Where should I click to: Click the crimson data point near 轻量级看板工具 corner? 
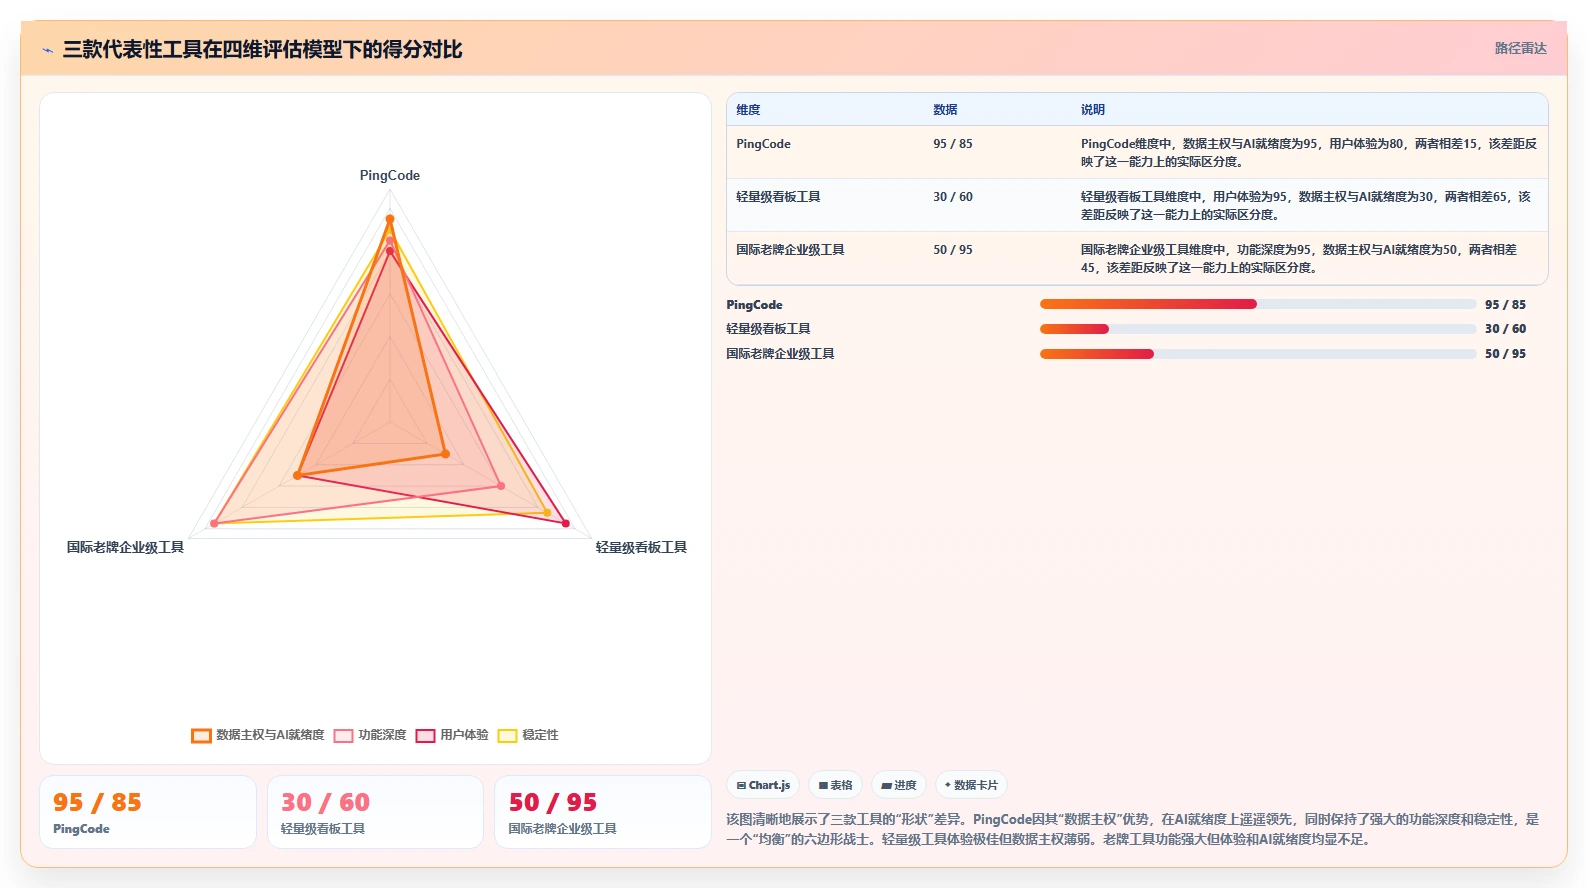click(565, 523)
